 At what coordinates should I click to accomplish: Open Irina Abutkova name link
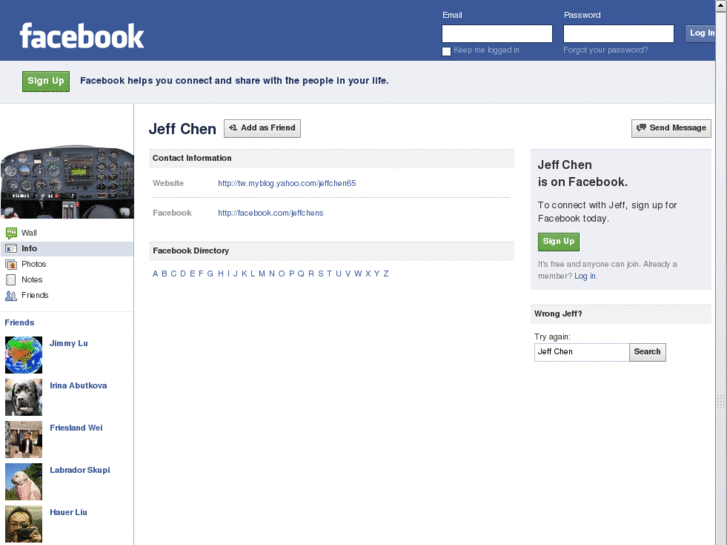tap(78, 385)
